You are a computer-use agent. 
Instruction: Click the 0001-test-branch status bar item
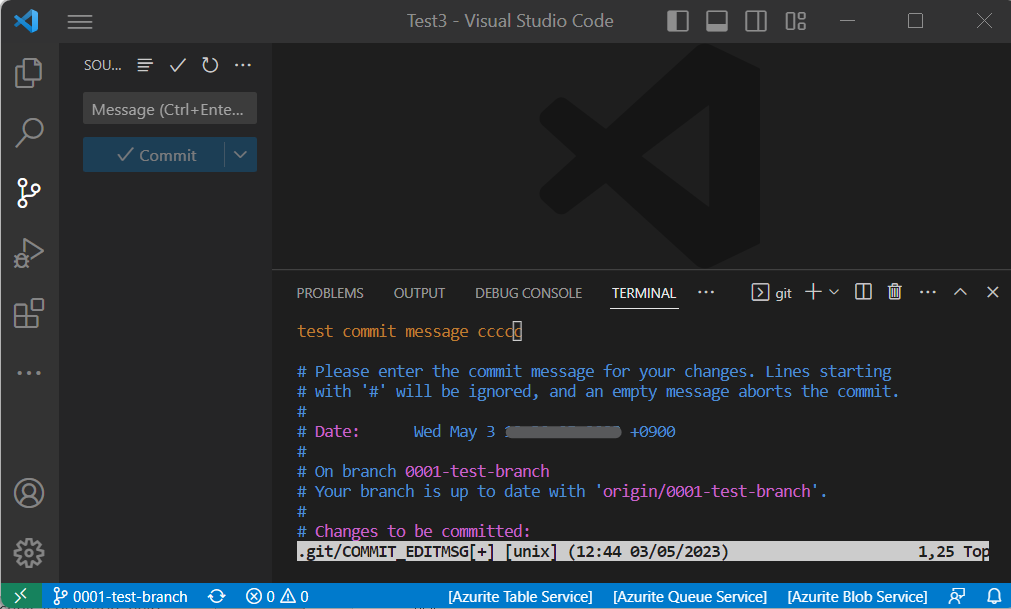click(121, 597)
